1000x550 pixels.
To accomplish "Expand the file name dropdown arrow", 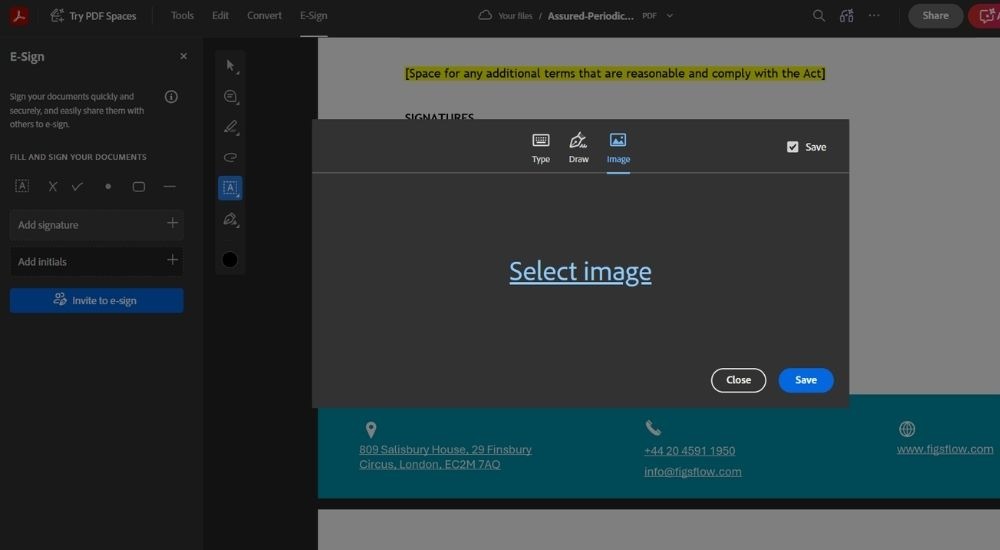I will pos(670,16).
